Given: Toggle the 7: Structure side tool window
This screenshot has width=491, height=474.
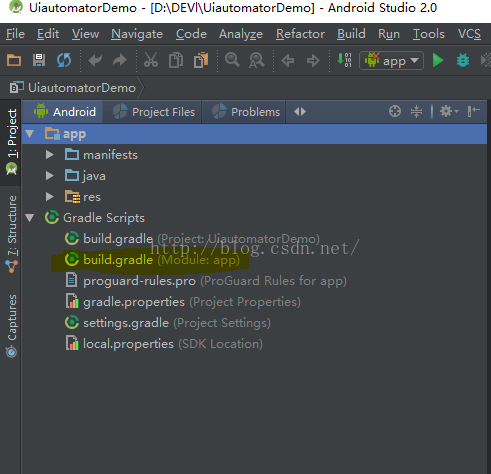Looking at the screenshot, I should 12,226.
